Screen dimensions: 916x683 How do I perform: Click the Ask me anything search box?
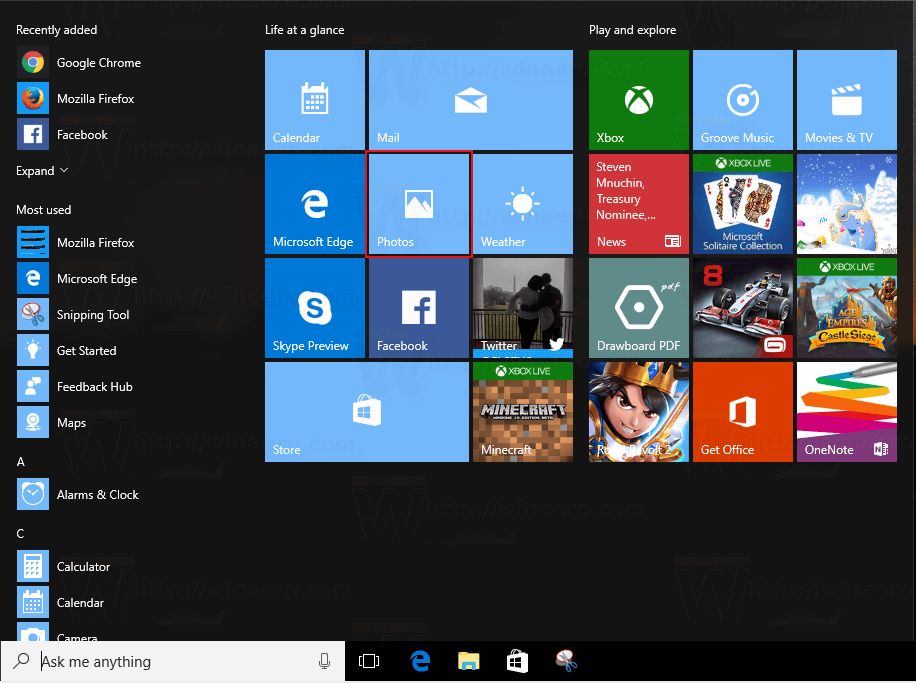coord(170,661)
